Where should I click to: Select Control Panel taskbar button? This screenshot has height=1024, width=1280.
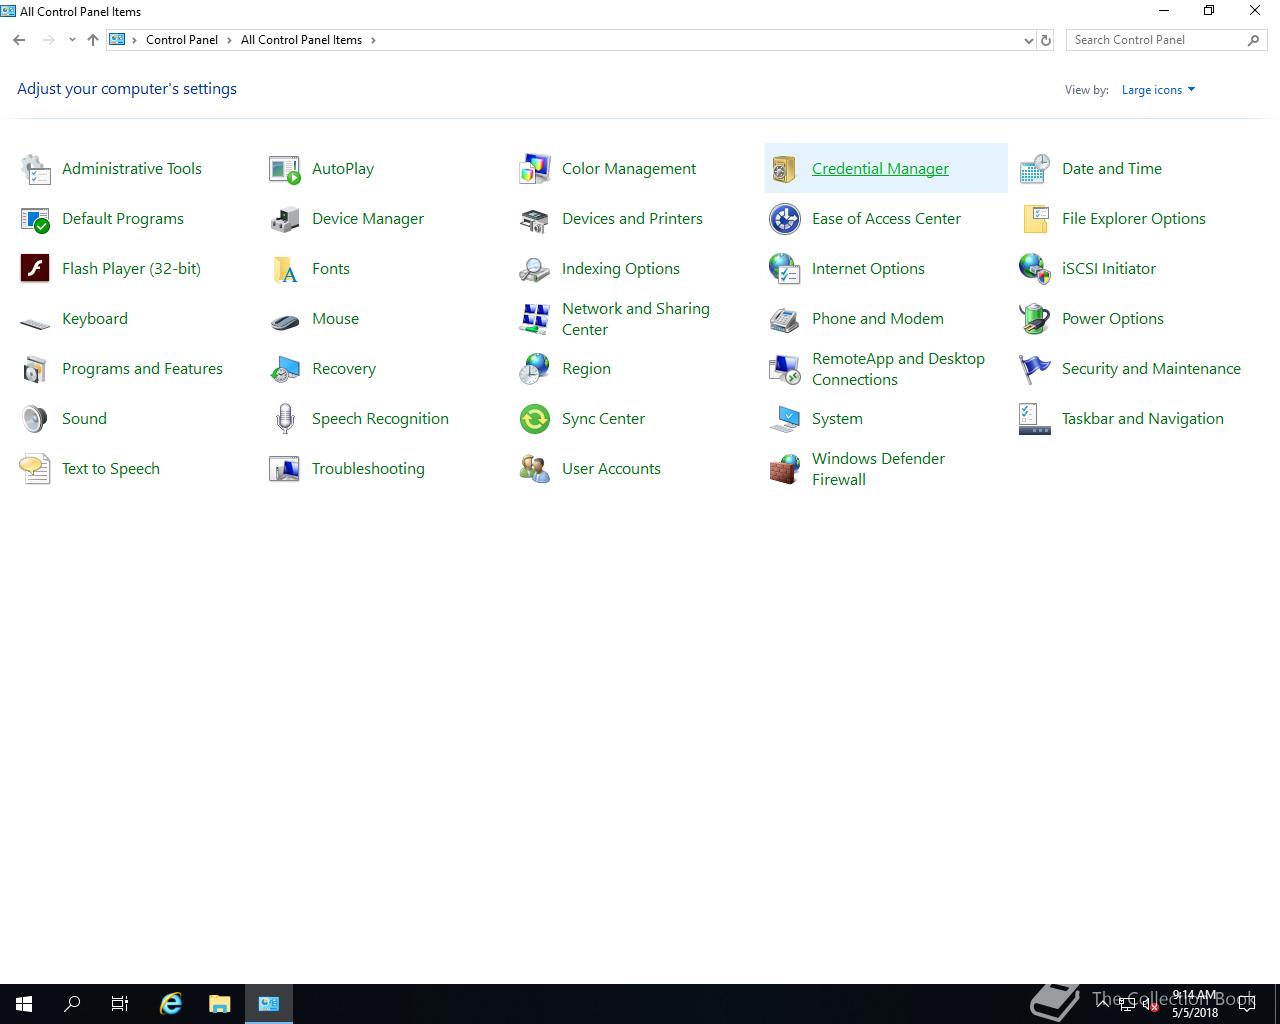click(x=269, y=1004)
